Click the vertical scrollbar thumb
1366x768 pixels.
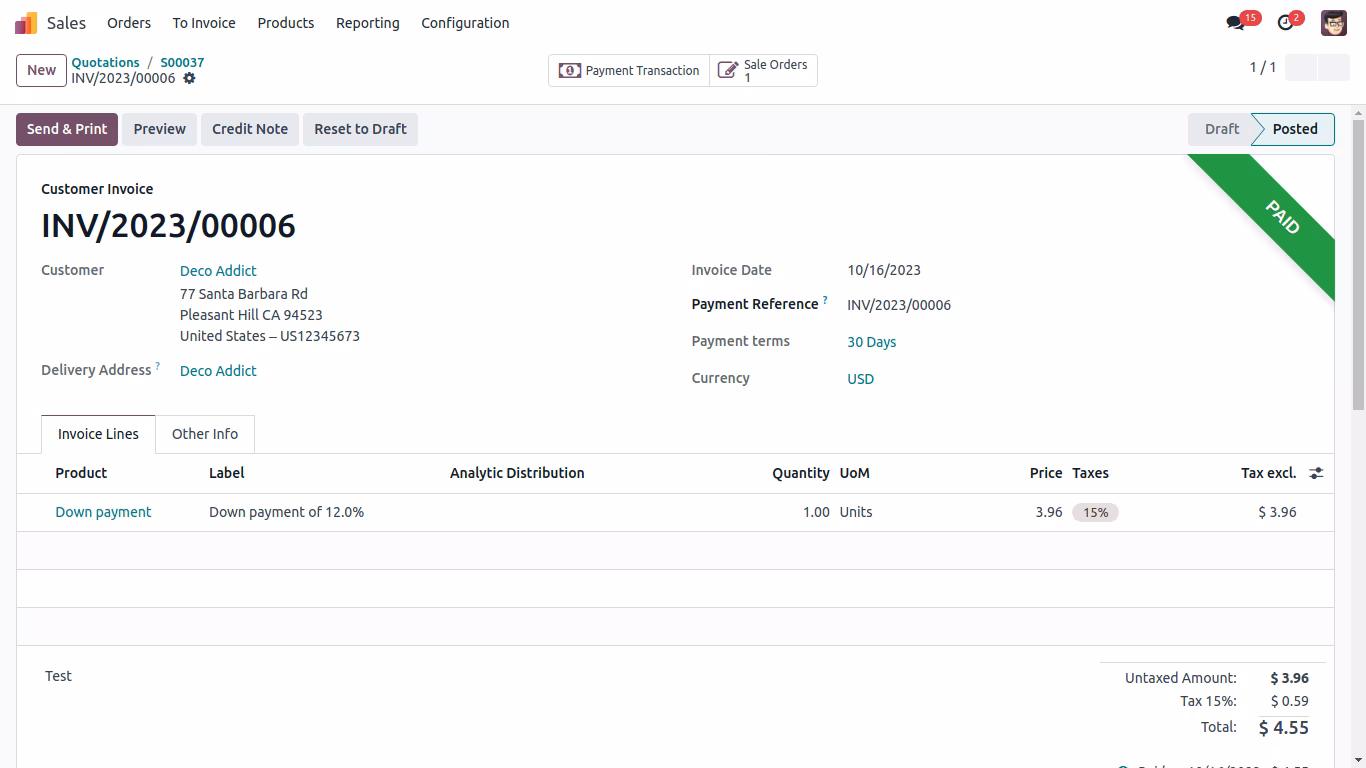tap(1358, 265)
